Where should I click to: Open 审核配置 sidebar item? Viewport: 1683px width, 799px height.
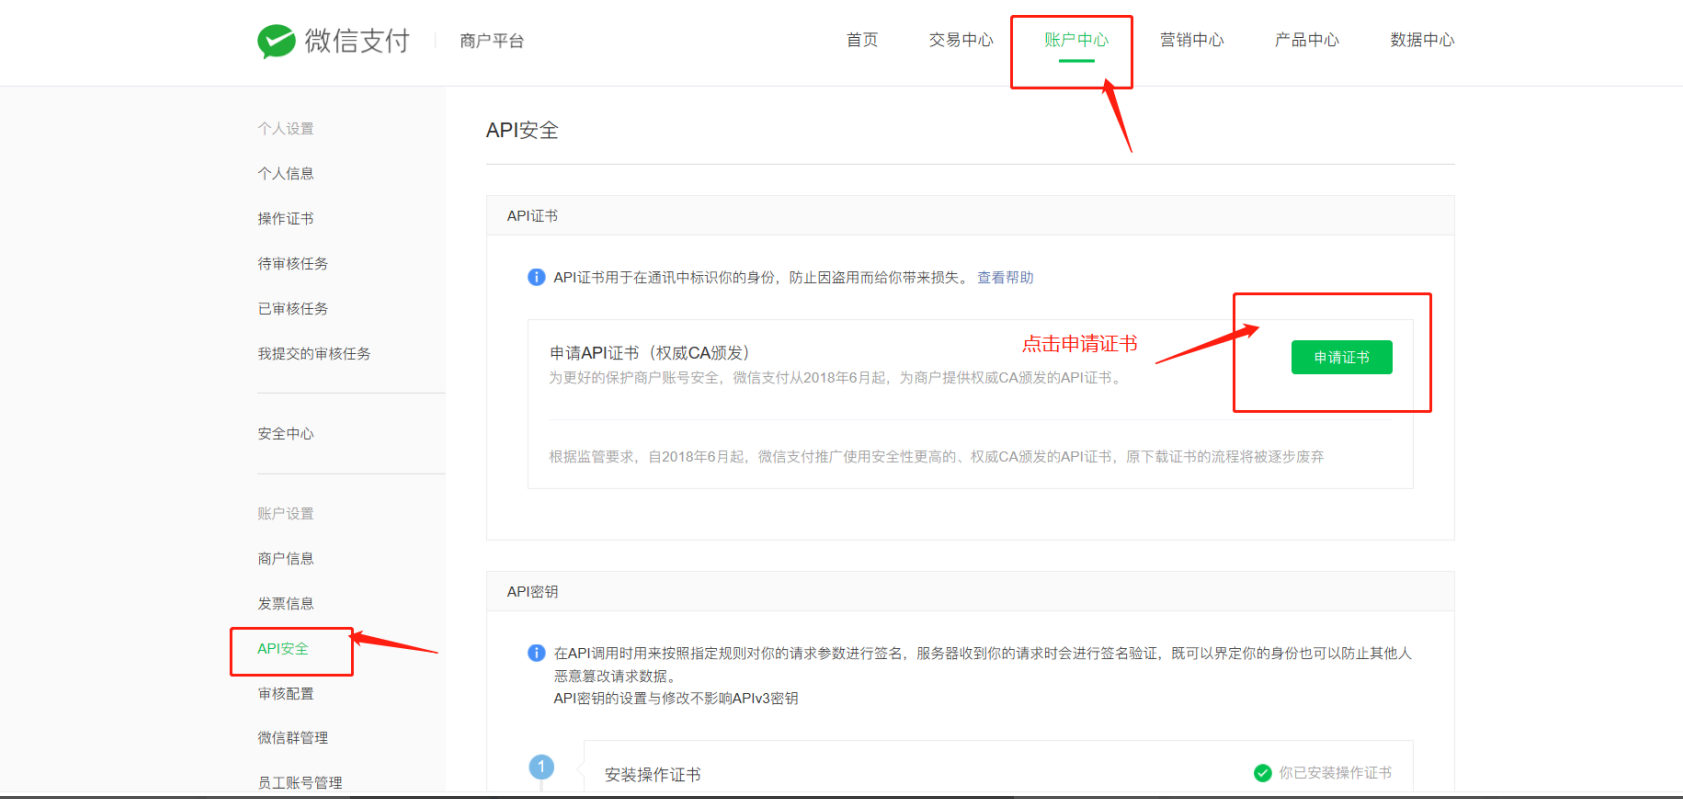pyautogui.click(x=286, y=693)
